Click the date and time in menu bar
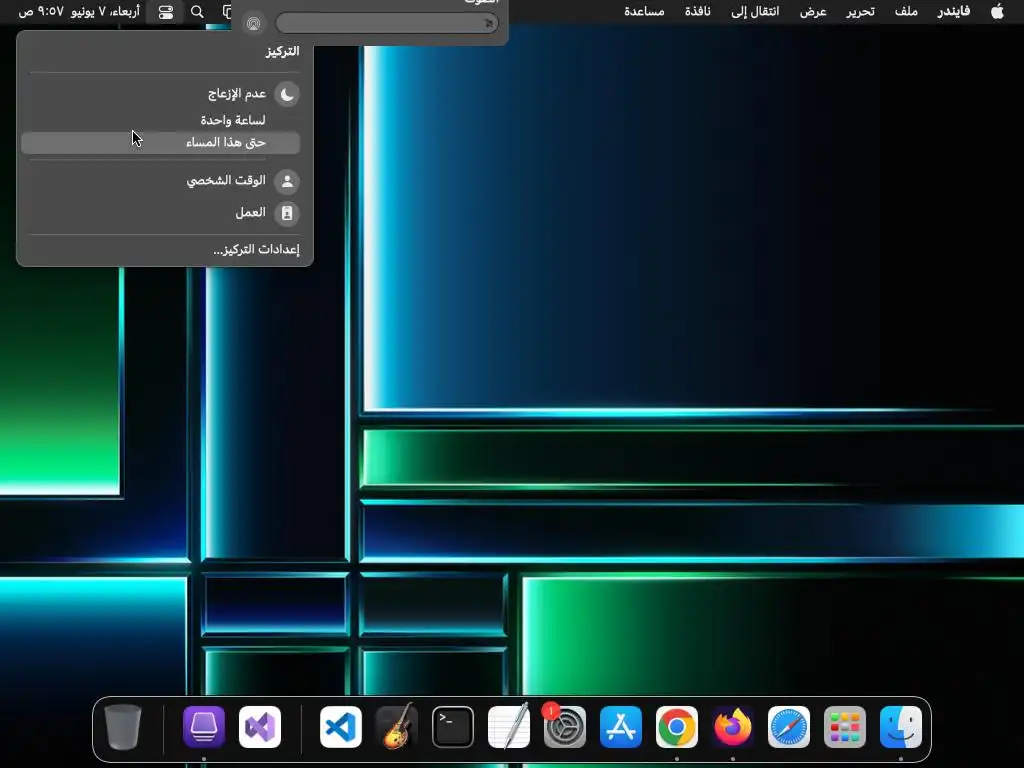This screenshot has height=768, width=1024. click(79, 12)
